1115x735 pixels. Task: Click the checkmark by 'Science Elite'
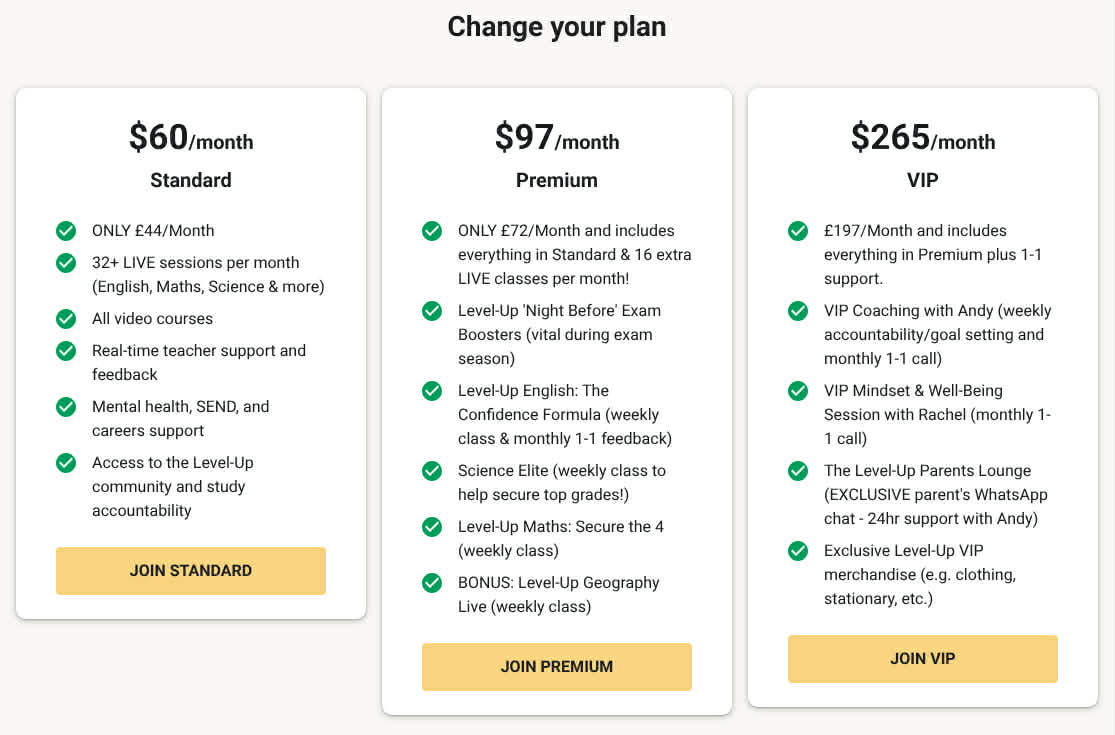tap(432, 471)
